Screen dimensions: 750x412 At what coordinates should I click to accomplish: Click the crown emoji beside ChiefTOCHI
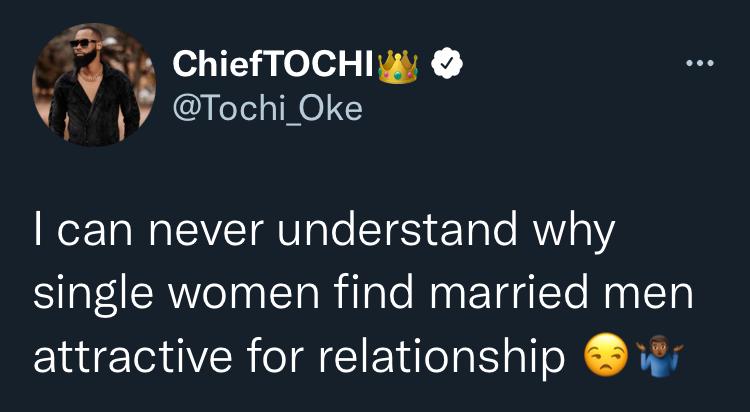399,64
